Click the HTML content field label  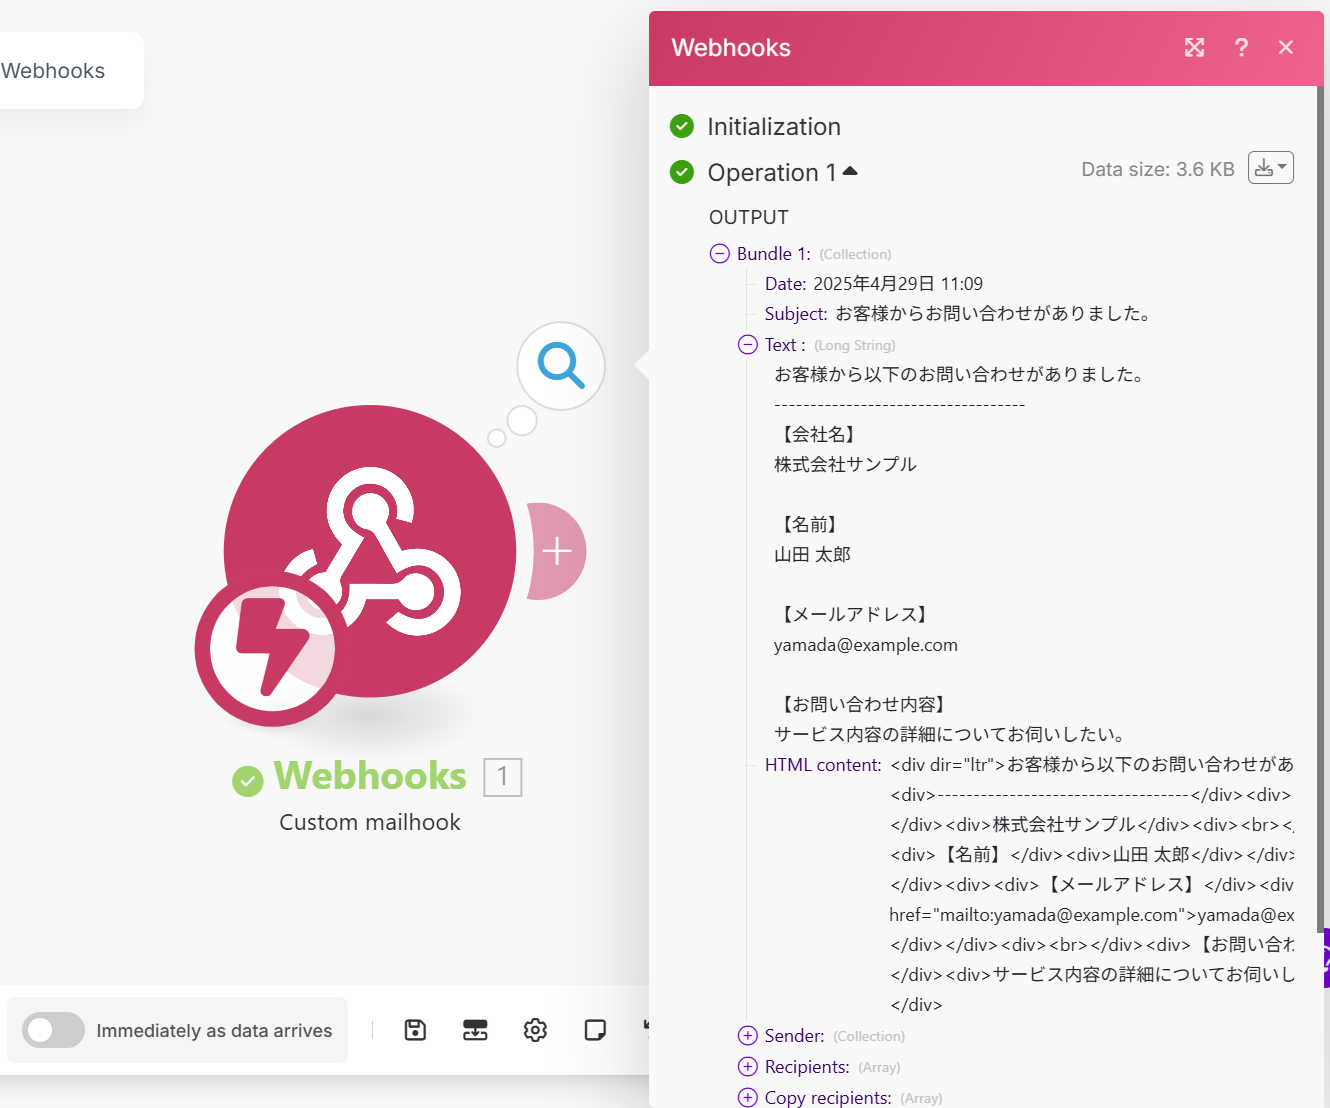click(823, 765)
